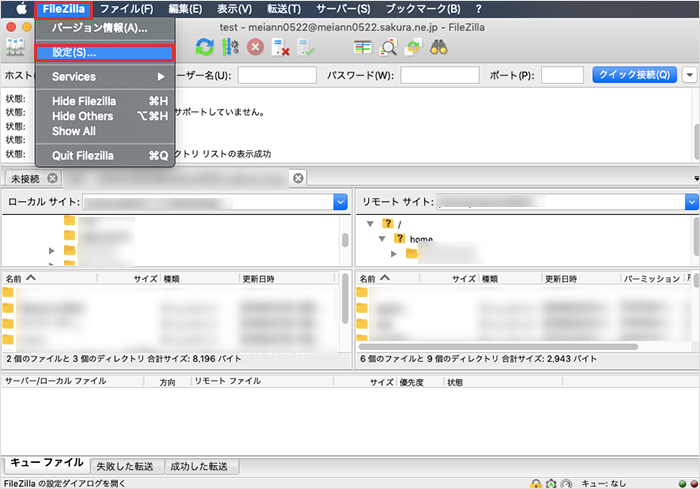Image resolution: width=700 pixels, height=489 pixels.
Task: Switch to the 失敗した転送 tab
Action: (124, 466)
